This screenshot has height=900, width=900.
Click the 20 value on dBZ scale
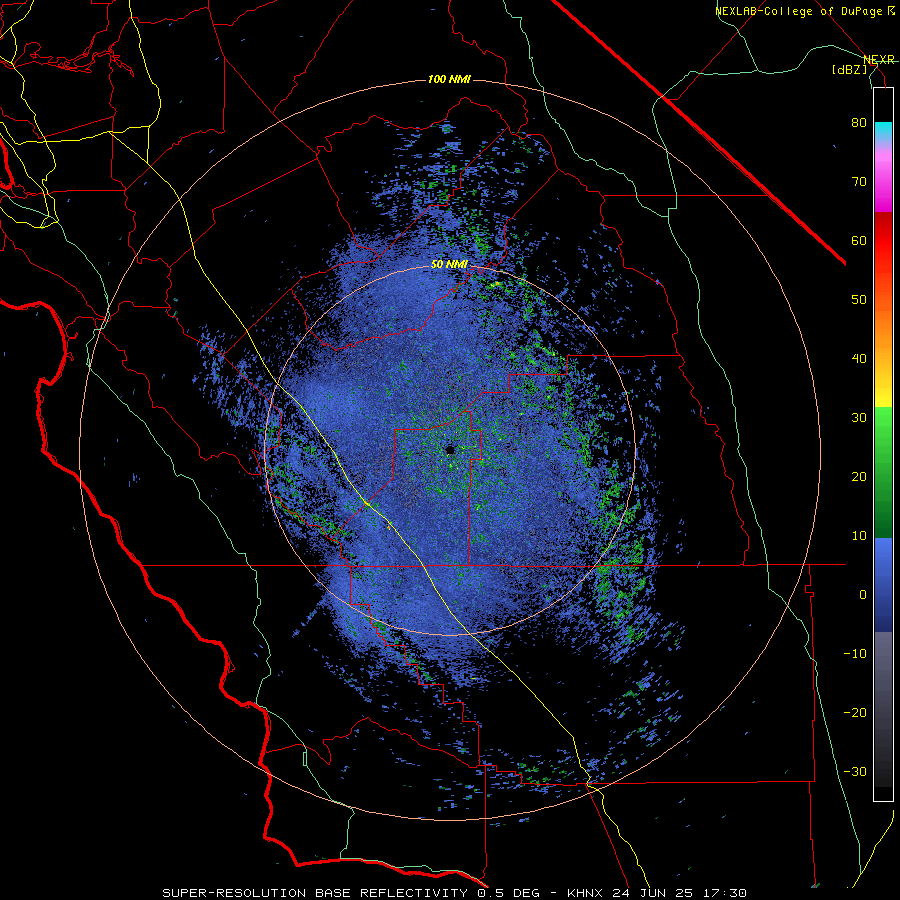click(859, 476)
